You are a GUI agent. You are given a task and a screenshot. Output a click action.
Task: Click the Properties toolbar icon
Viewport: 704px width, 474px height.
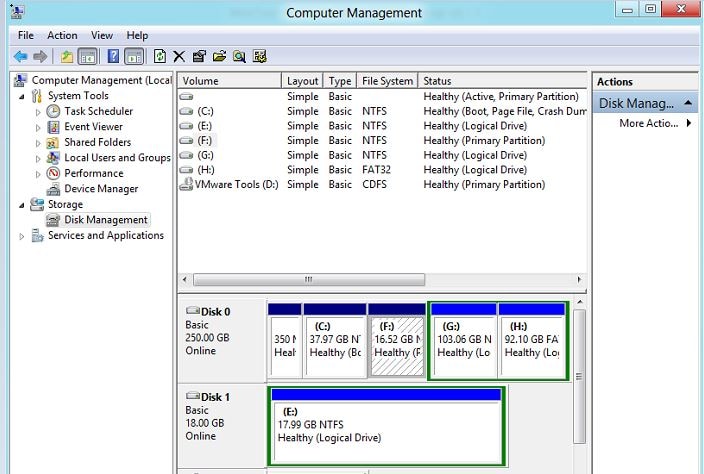pos(199,57)
